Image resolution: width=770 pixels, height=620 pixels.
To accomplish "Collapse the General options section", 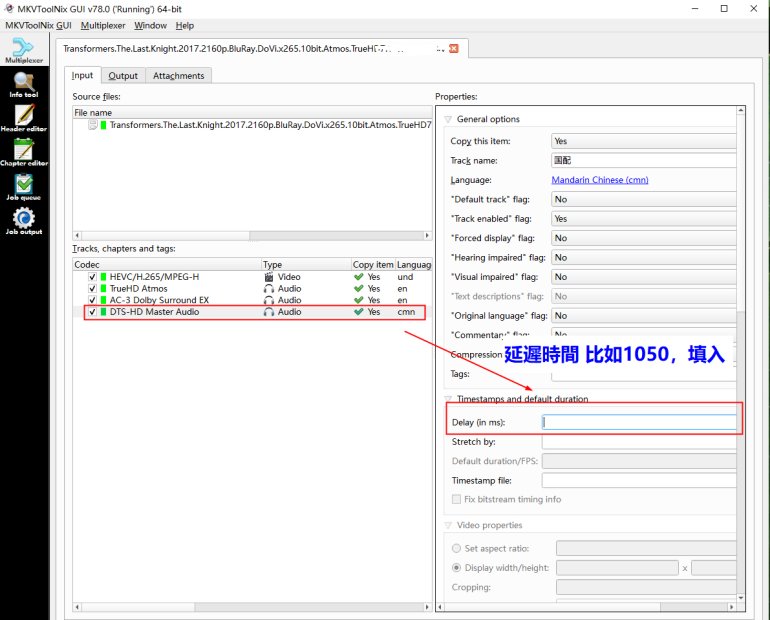I will (448, 119).
